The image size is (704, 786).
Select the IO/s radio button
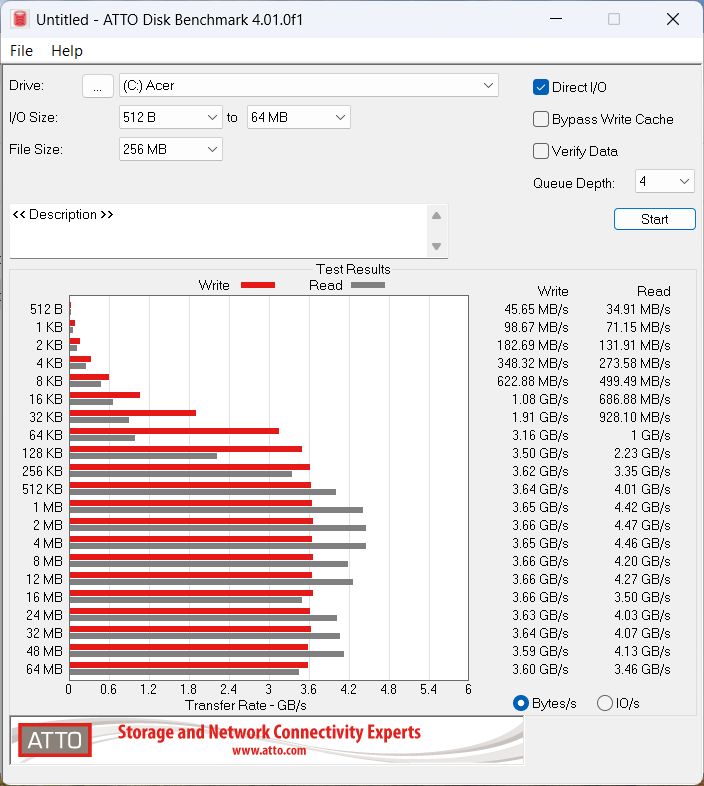[605, 703]
